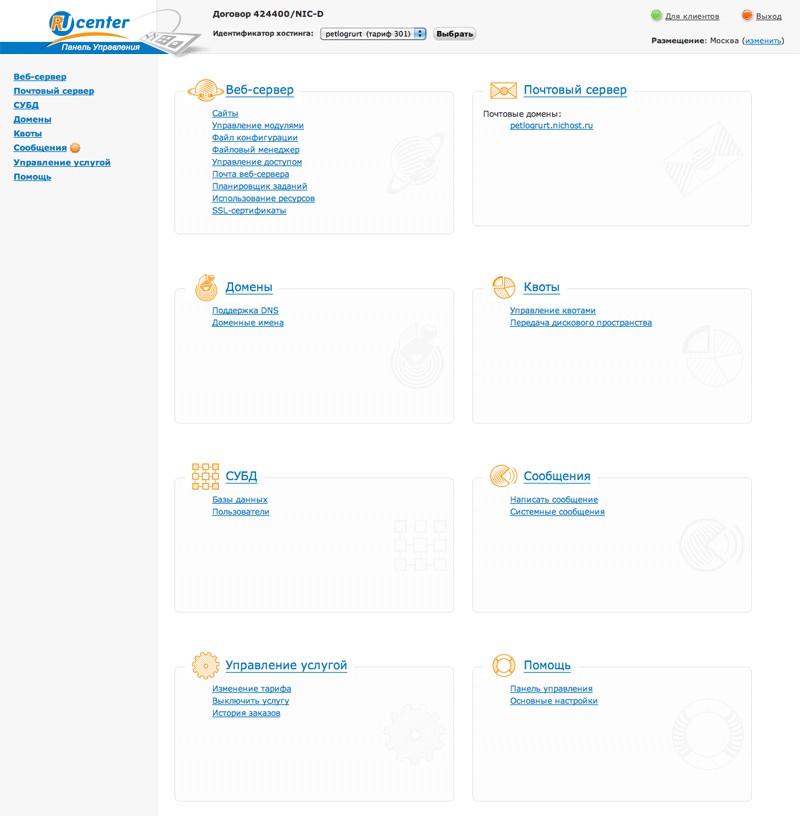Click the orange notification icon beside Сообщения
800x816 pixels.
click(x=75, y=148)
